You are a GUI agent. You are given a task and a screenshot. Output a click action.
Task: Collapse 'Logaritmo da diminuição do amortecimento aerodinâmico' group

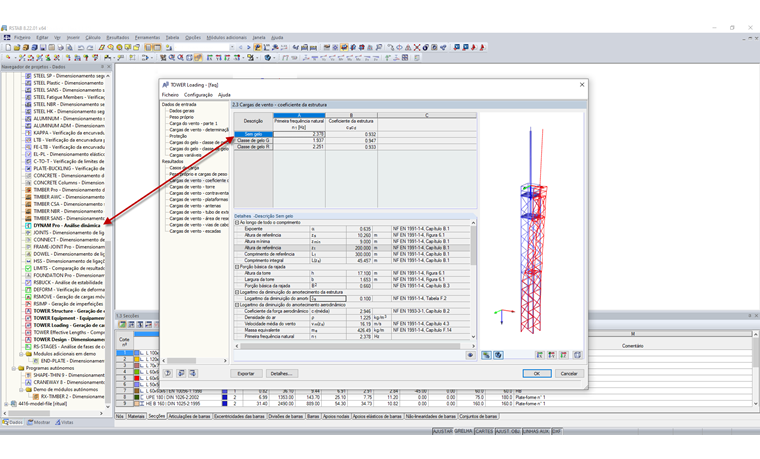237,305
